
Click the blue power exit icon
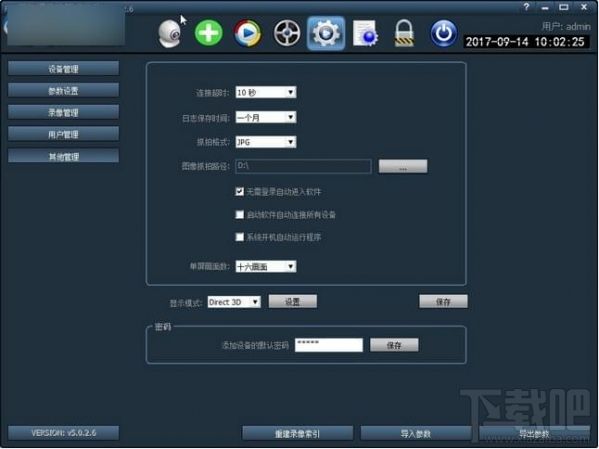tap(444, 33)
